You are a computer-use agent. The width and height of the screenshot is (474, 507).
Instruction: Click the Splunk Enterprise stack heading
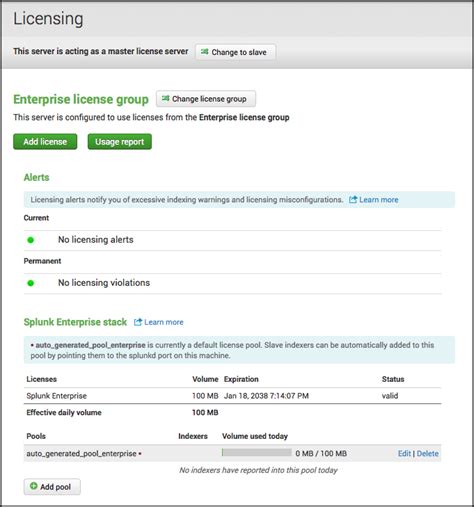pos(75,322)
